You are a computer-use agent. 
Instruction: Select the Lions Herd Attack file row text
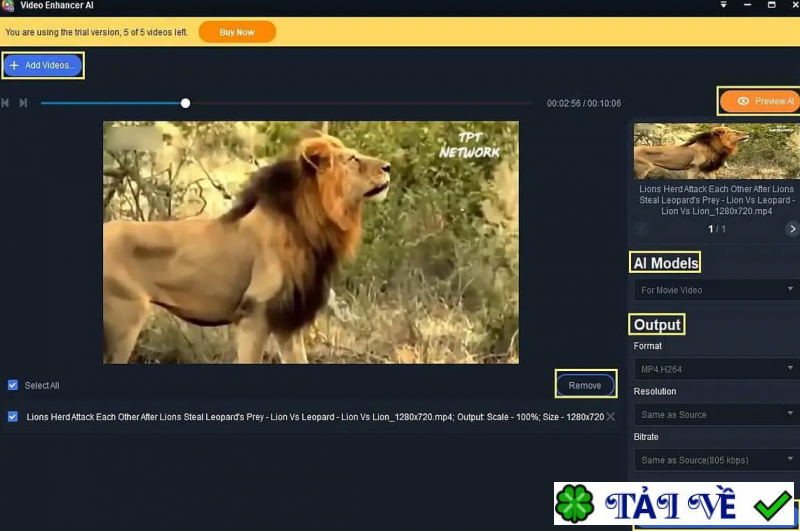click(x=315, y=417)
